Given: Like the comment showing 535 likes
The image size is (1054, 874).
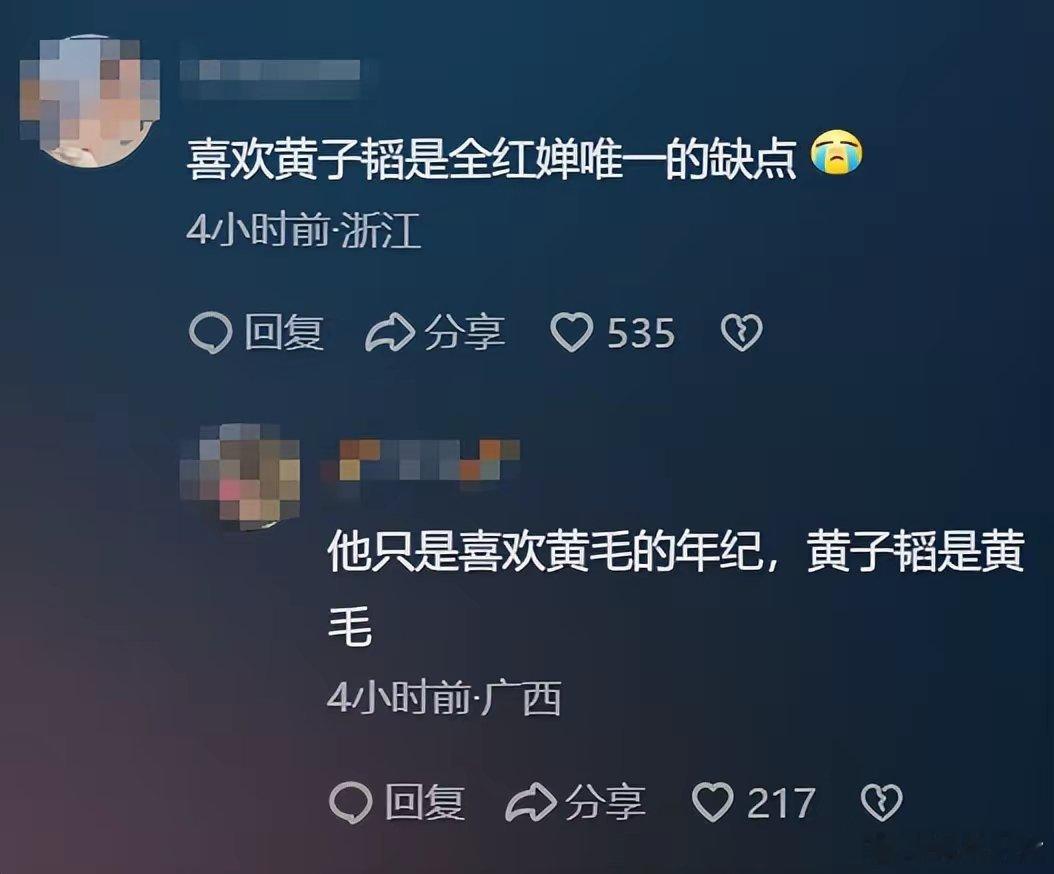Looking at the screenshot, I should click(571, 333).
